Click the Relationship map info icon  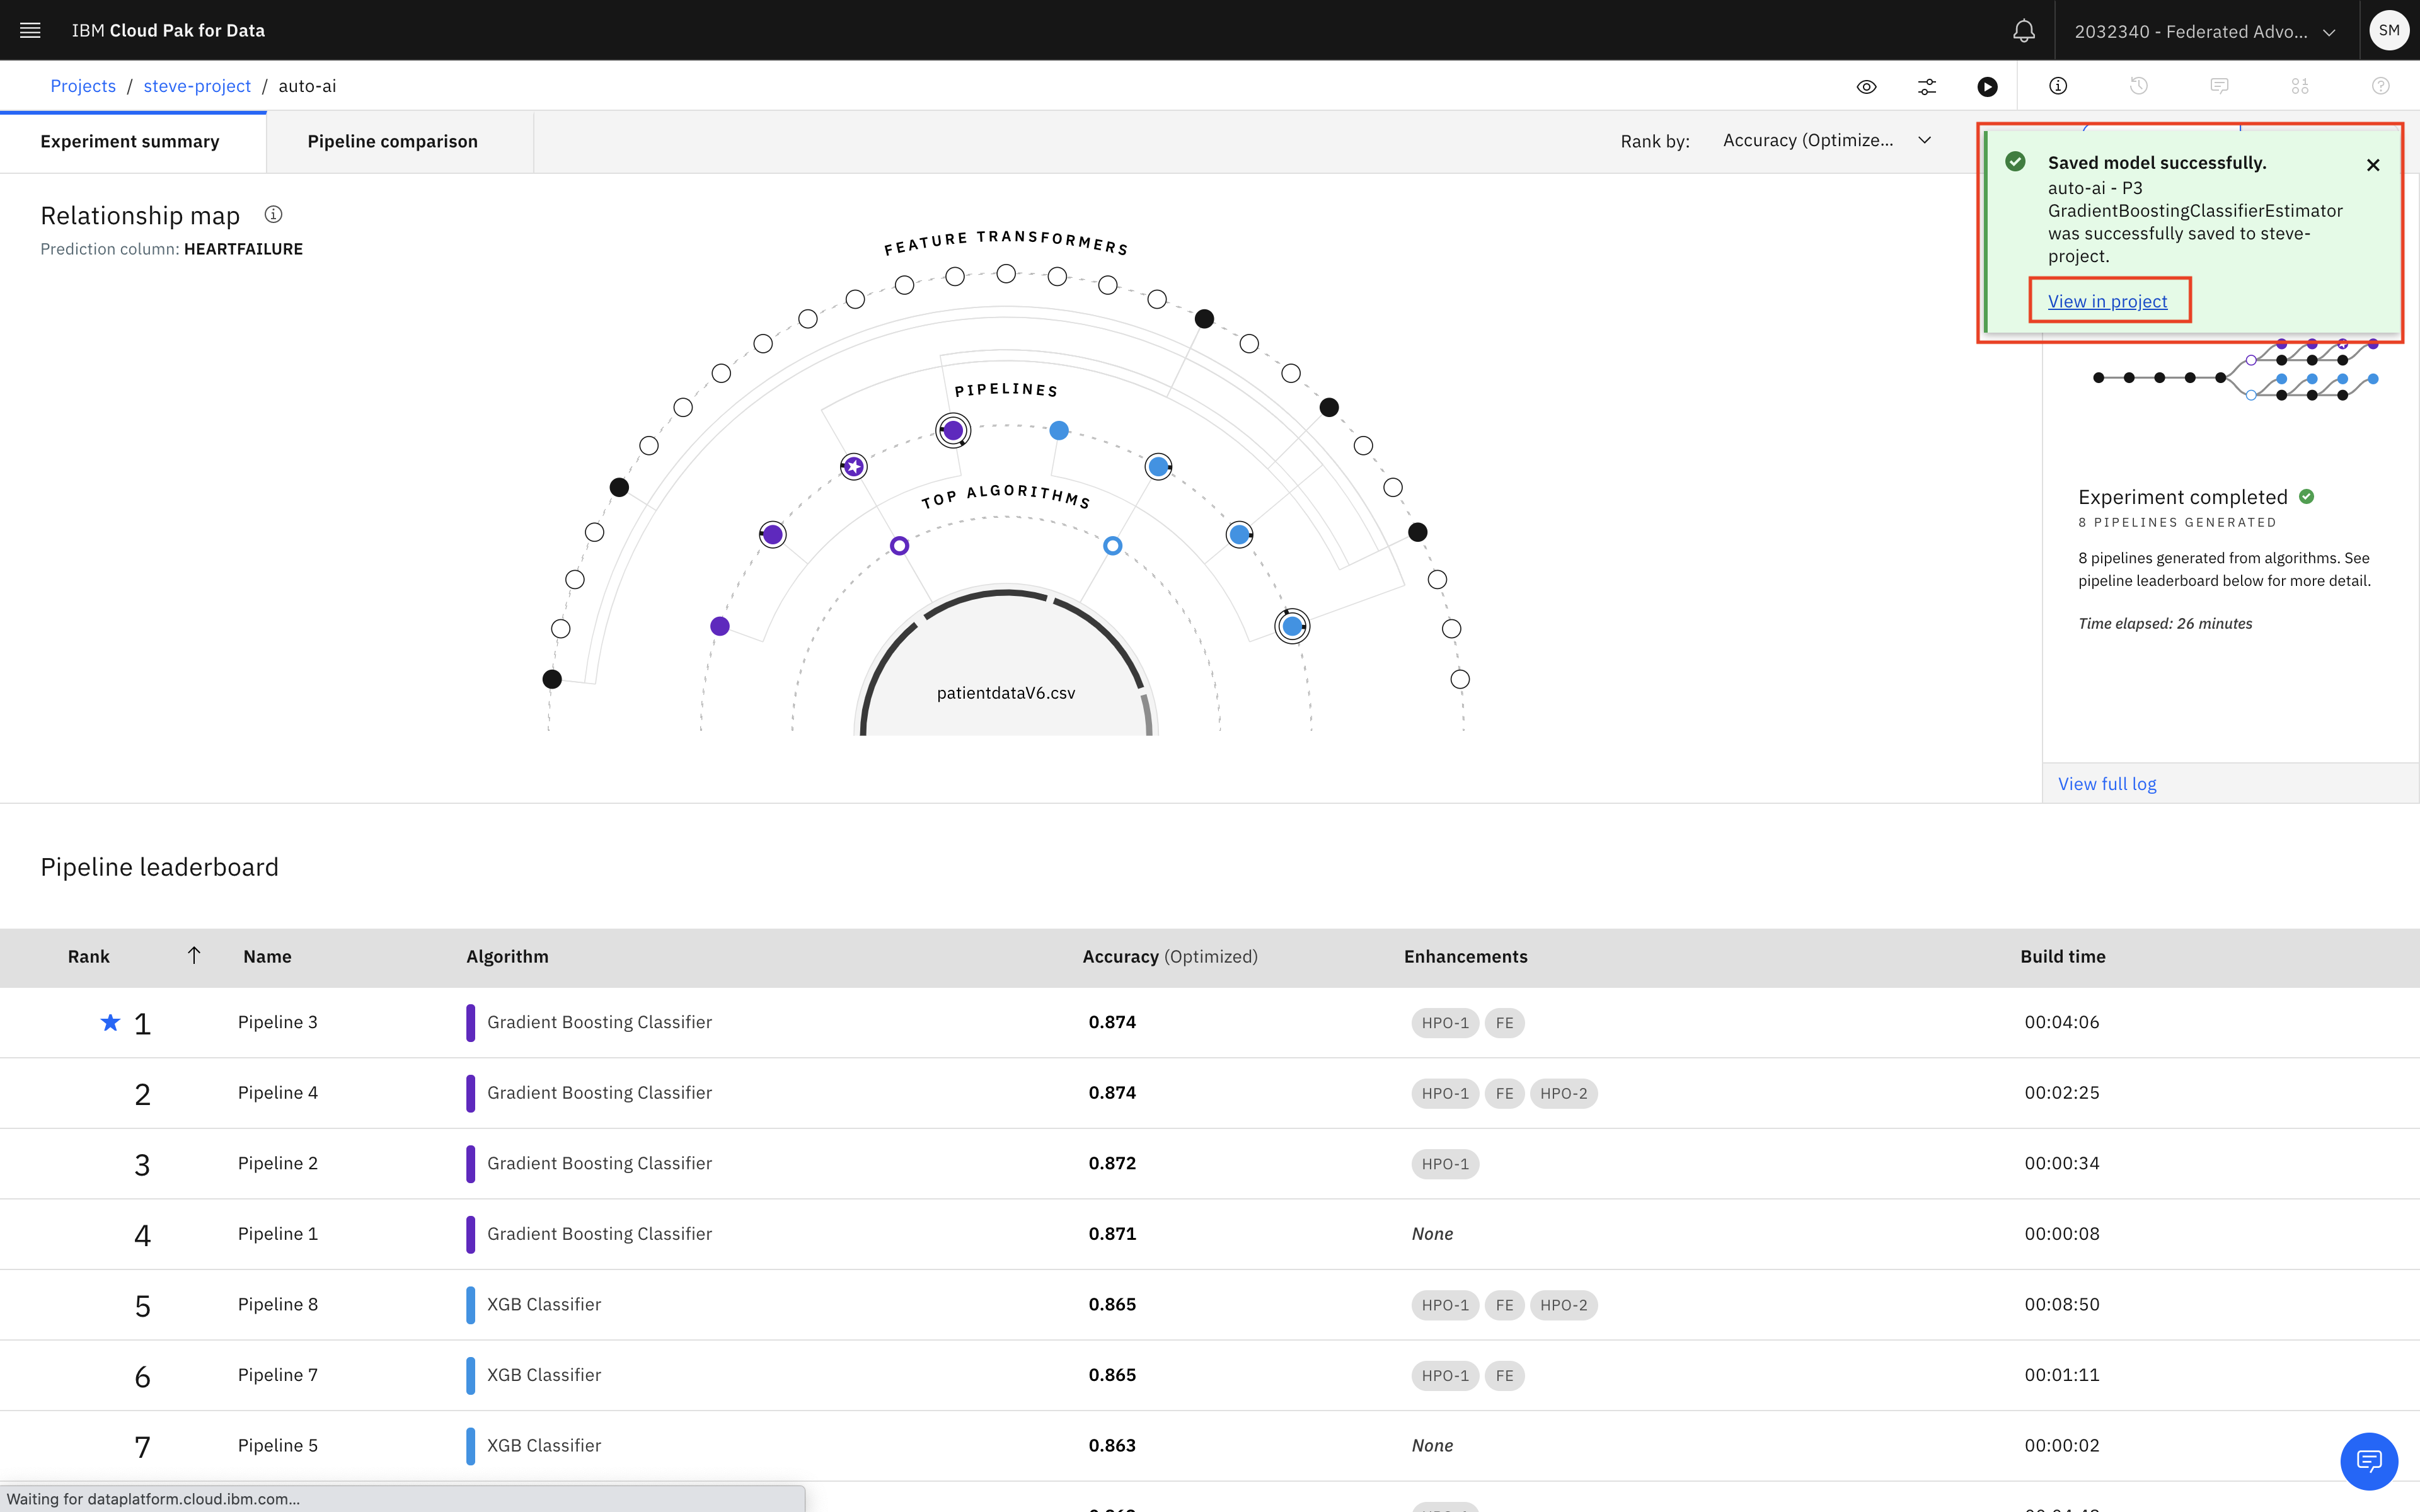click(273, 214)
